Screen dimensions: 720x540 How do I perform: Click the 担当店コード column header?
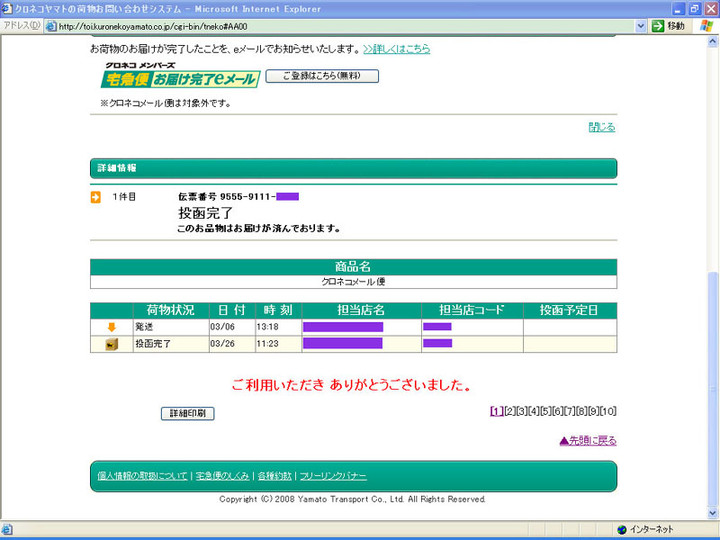click(472, 310)
